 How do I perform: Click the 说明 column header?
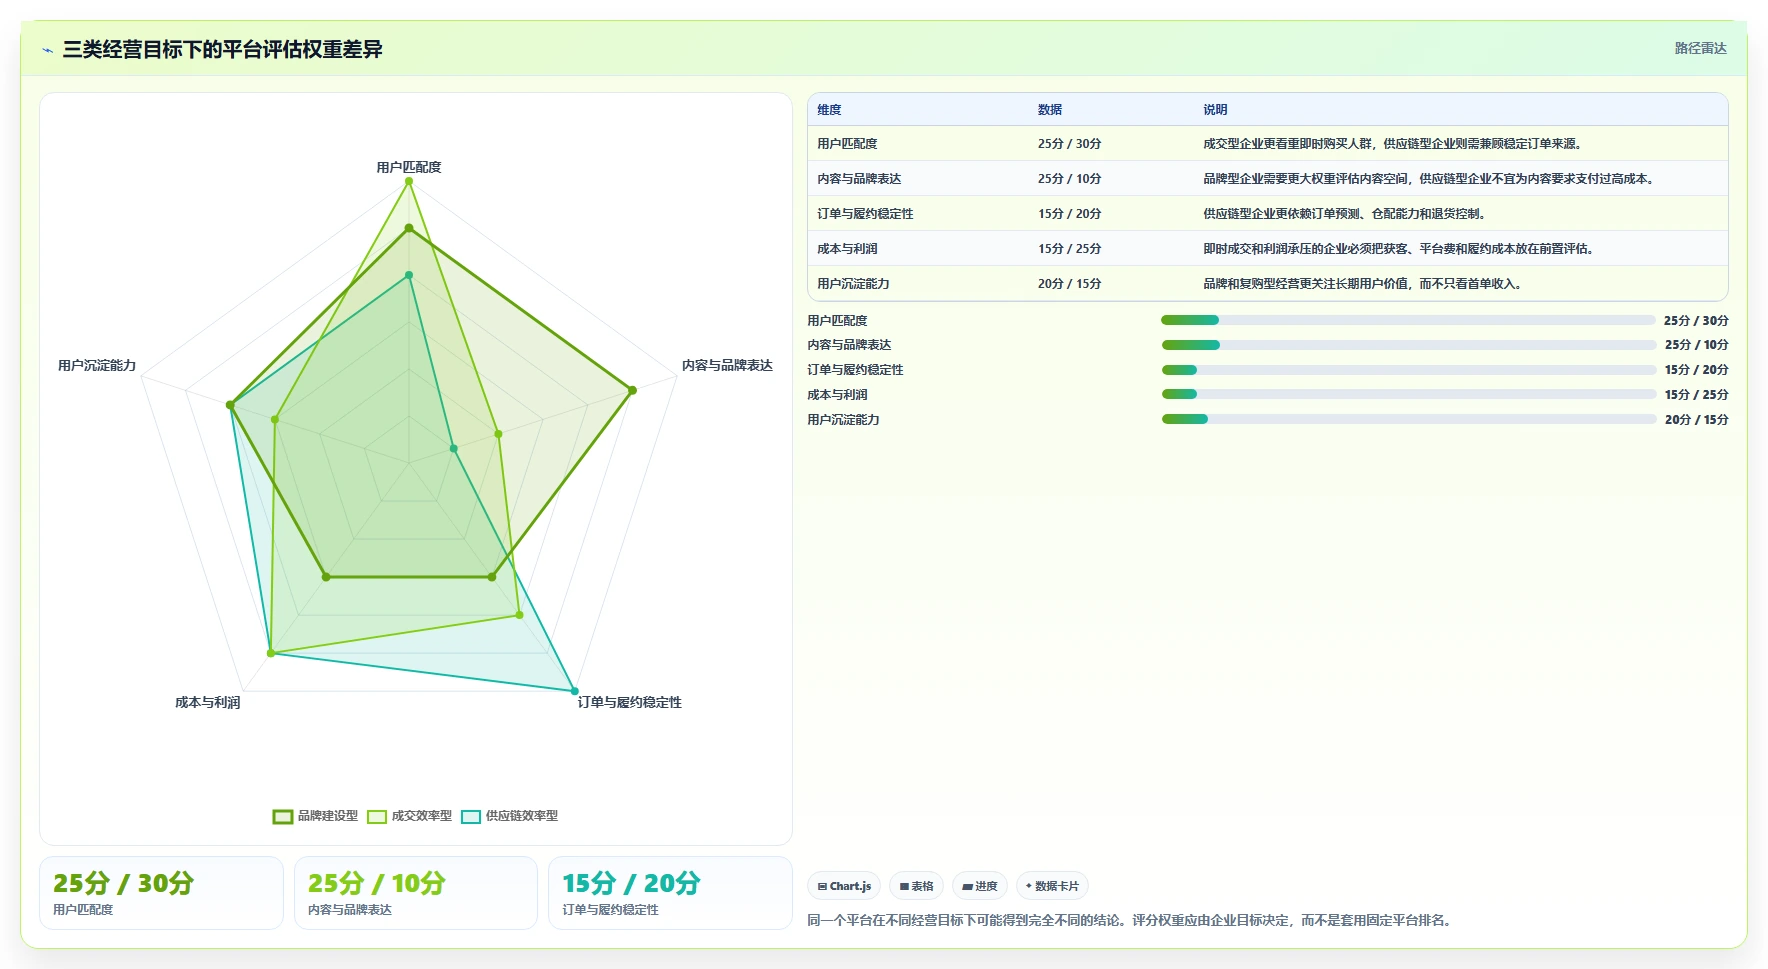coord(1215,110)
